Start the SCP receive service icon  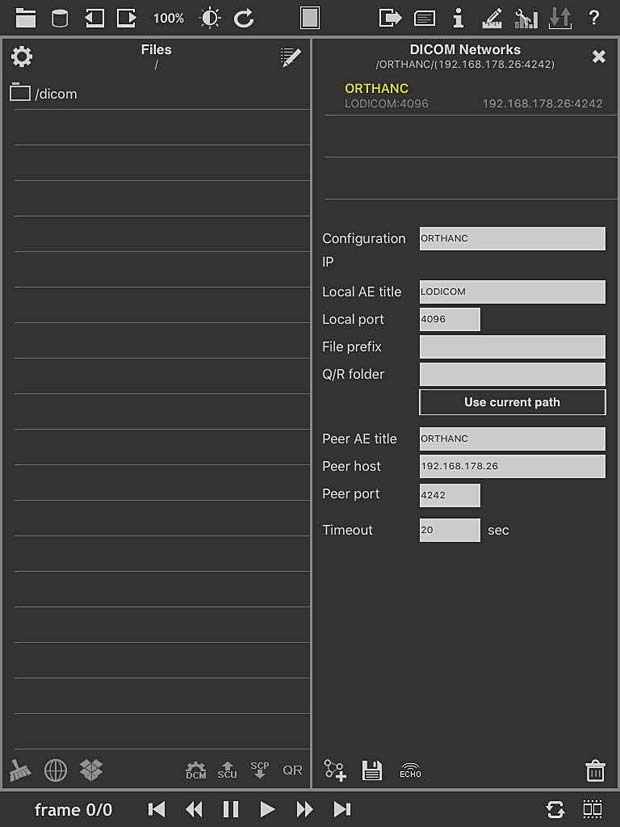click(259, 770)
